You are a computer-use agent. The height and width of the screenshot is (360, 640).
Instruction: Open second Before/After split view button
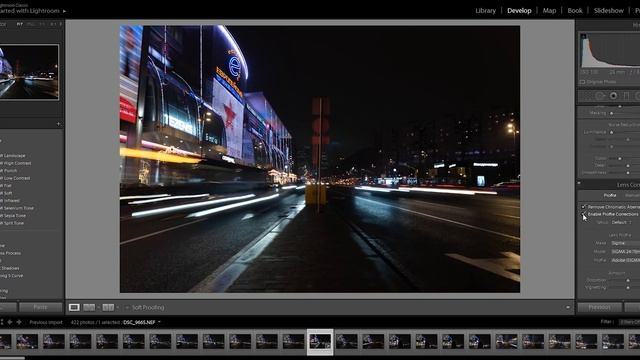[108, 307]
